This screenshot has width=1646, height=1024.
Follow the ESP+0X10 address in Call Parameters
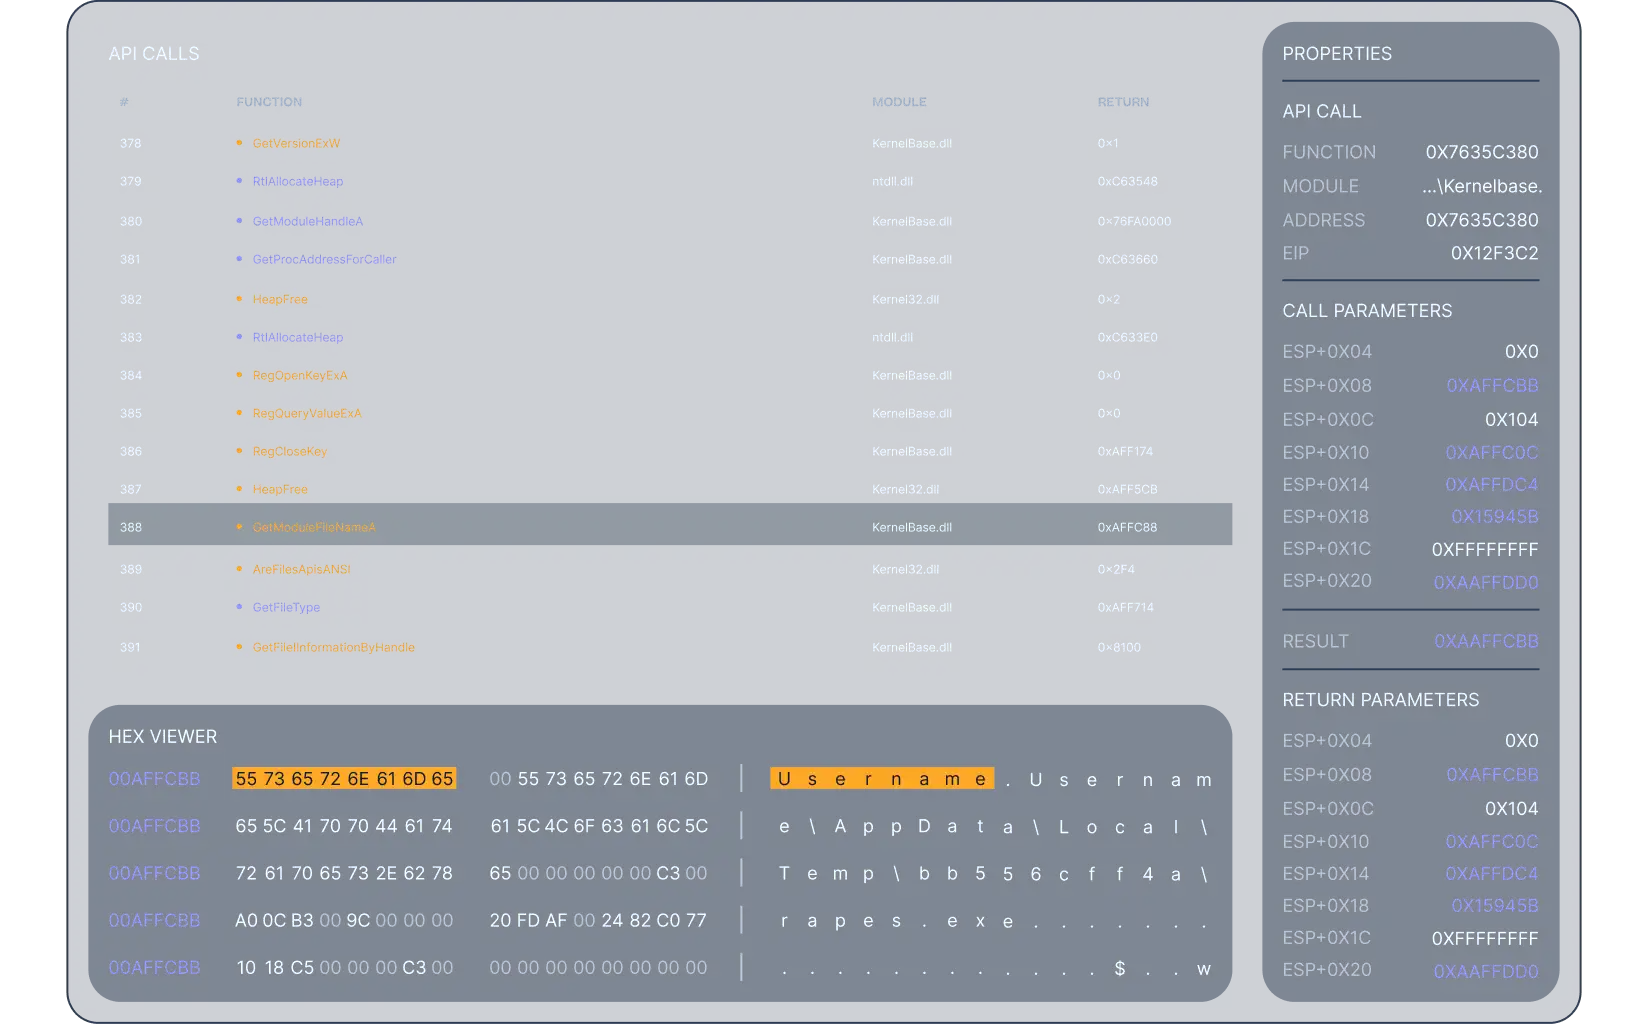coord(1492,452)
